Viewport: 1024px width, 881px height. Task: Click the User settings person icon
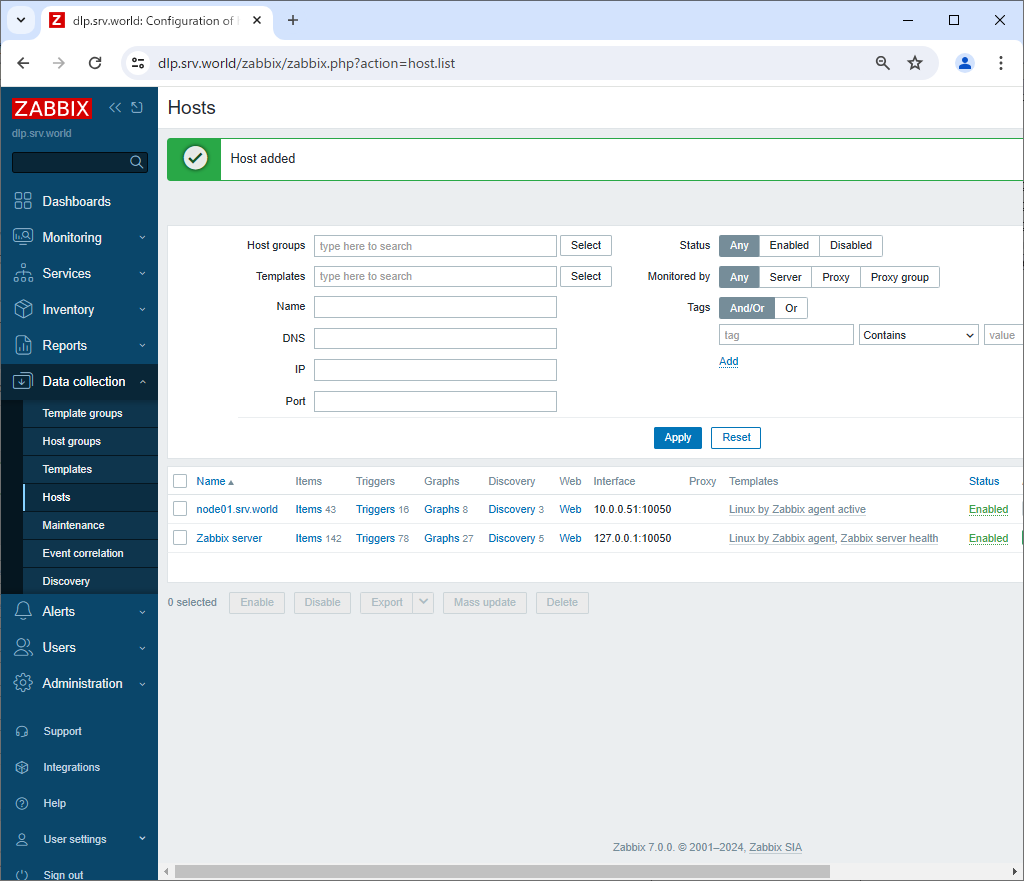(x=22, y=839)
